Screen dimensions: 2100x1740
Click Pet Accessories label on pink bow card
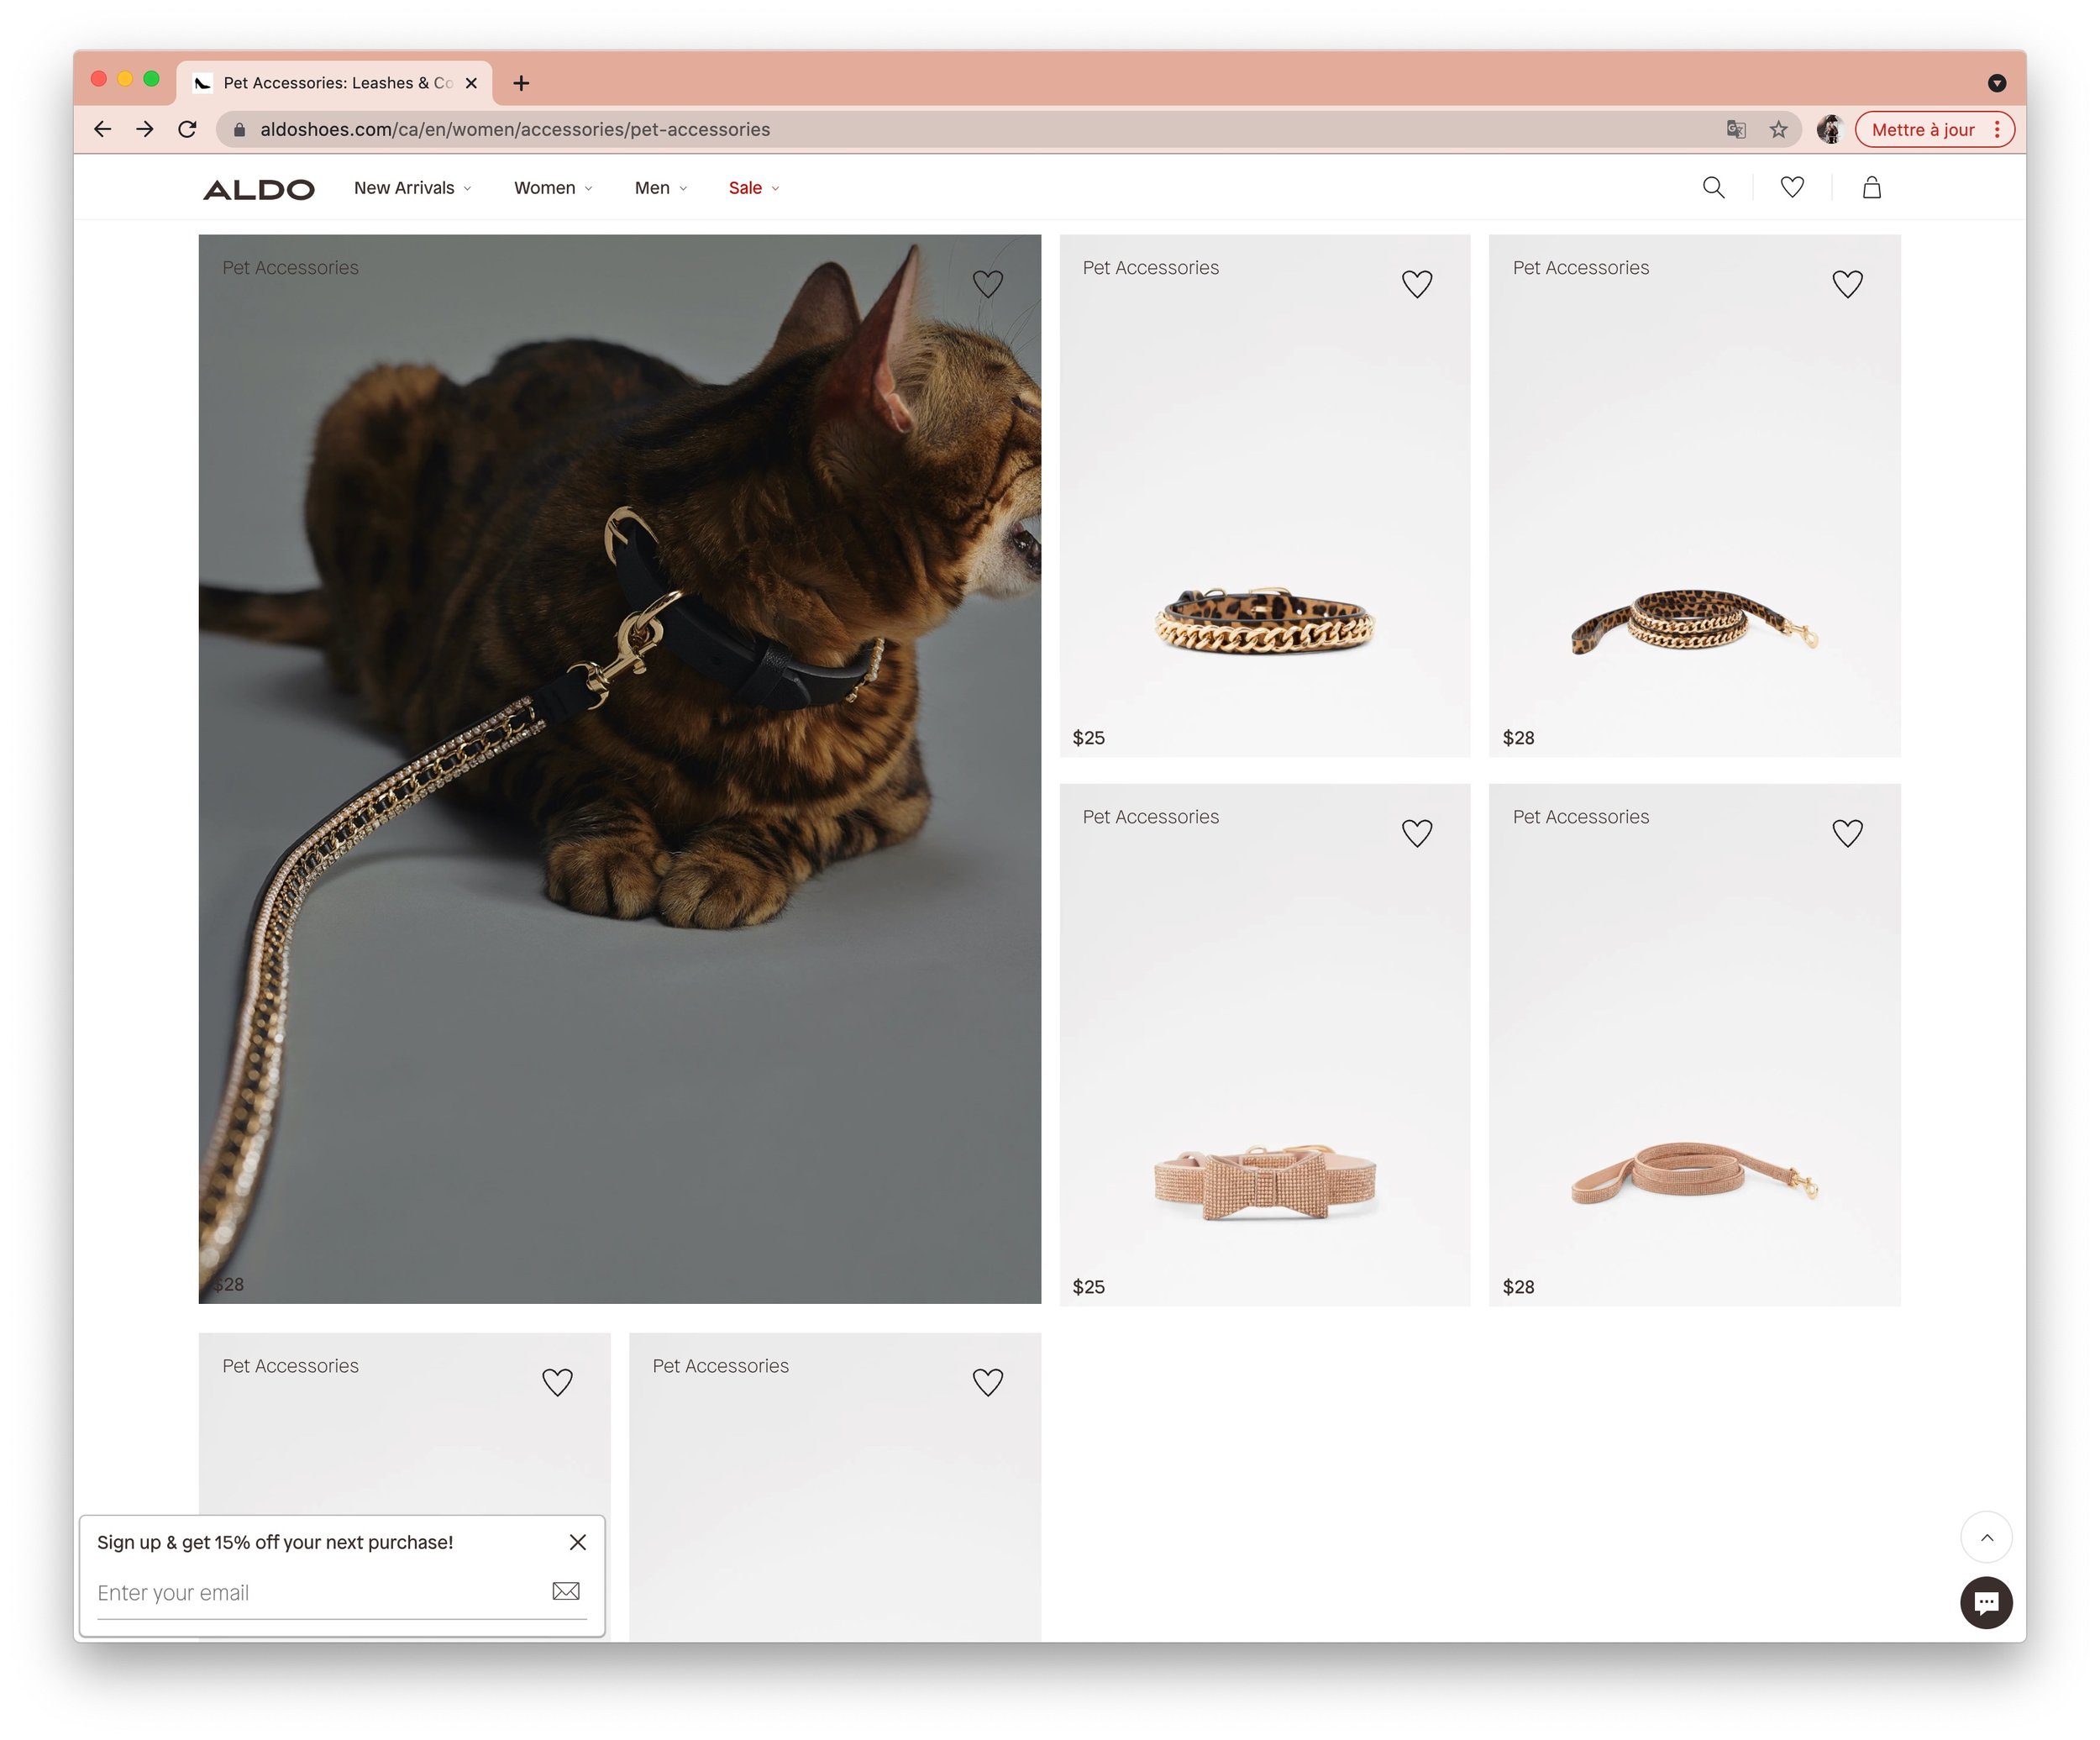click(1150, 817)
